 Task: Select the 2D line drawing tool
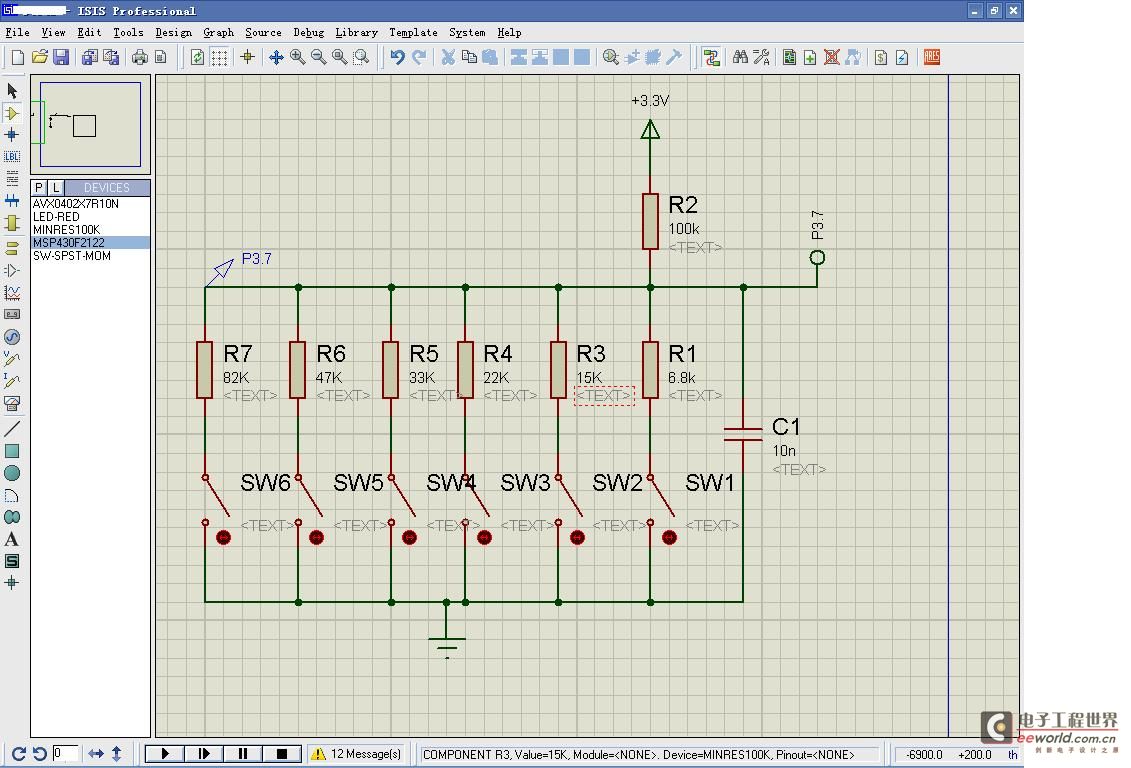click(x=12, y=428)
